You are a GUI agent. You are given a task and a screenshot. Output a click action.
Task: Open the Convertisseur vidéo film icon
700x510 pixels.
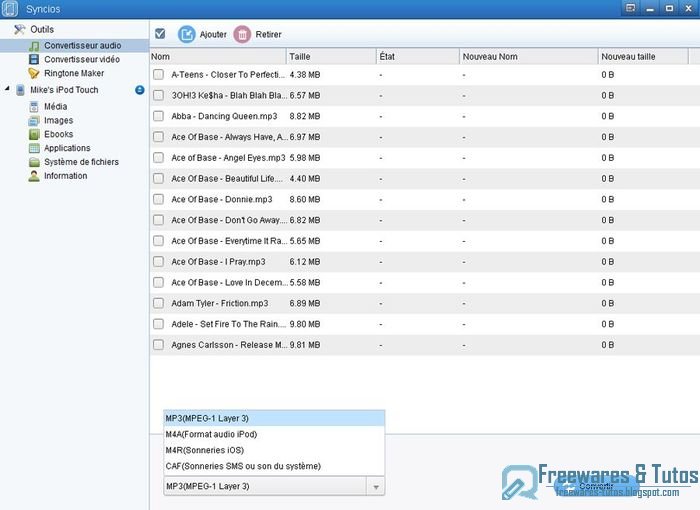click(x=34, y=59)
